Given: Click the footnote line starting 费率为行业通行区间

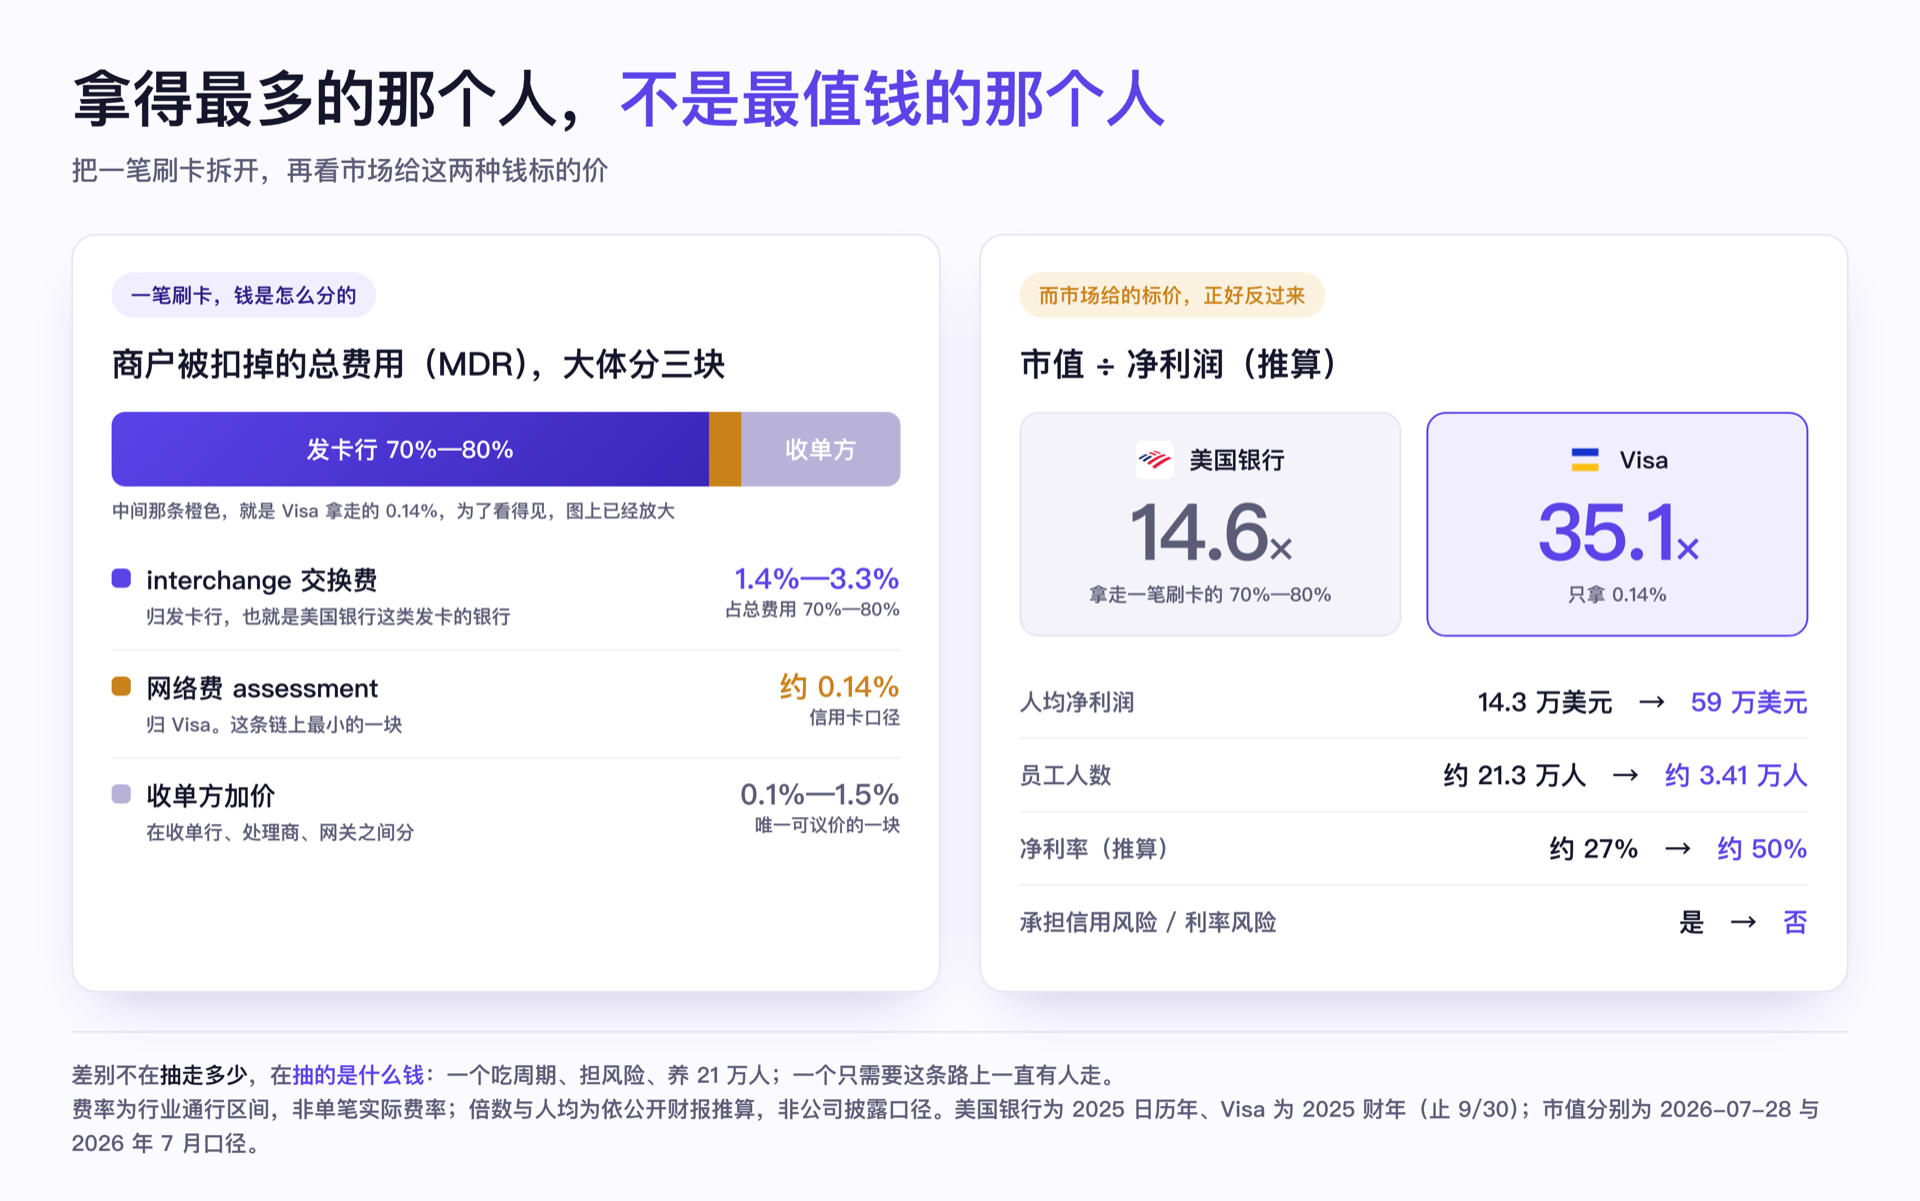Looking at the screenshot, I should coord(944,1110).
